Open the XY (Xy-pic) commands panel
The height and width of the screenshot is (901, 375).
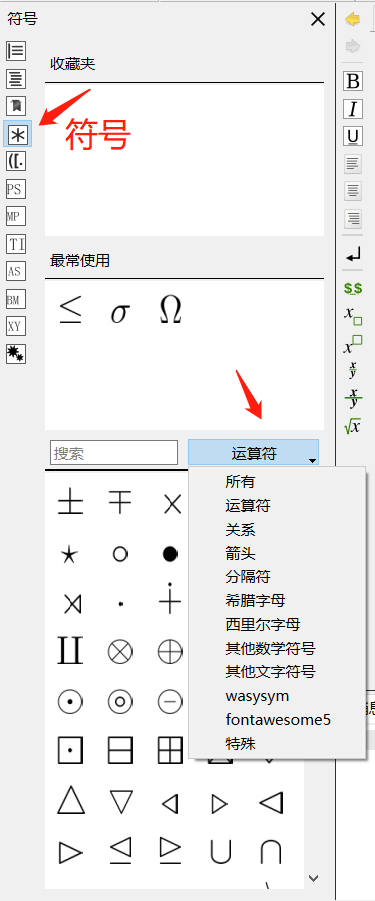[x=16, y=326]
